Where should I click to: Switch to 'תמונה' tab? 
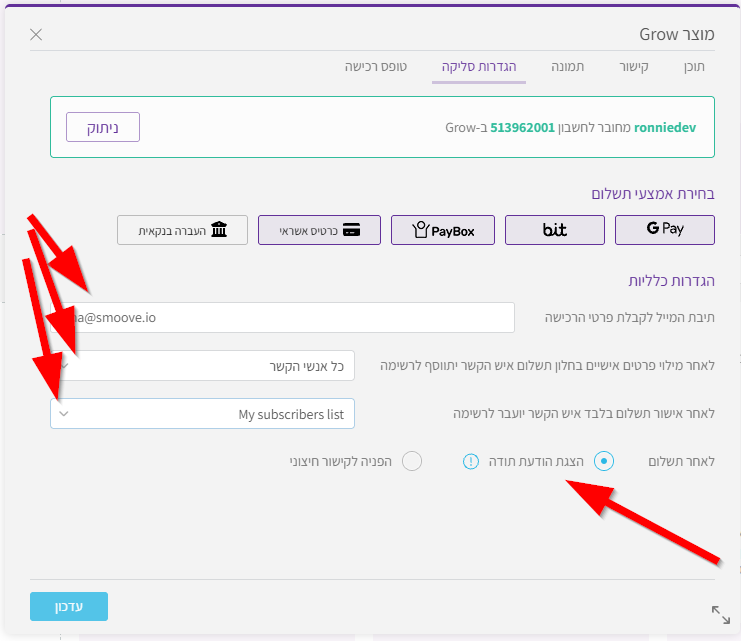567,67
